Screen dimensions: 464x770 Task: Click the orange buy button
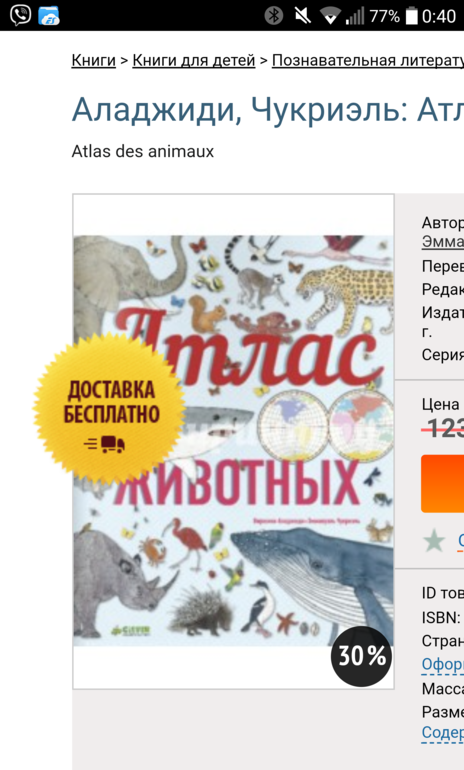[442, 484]
